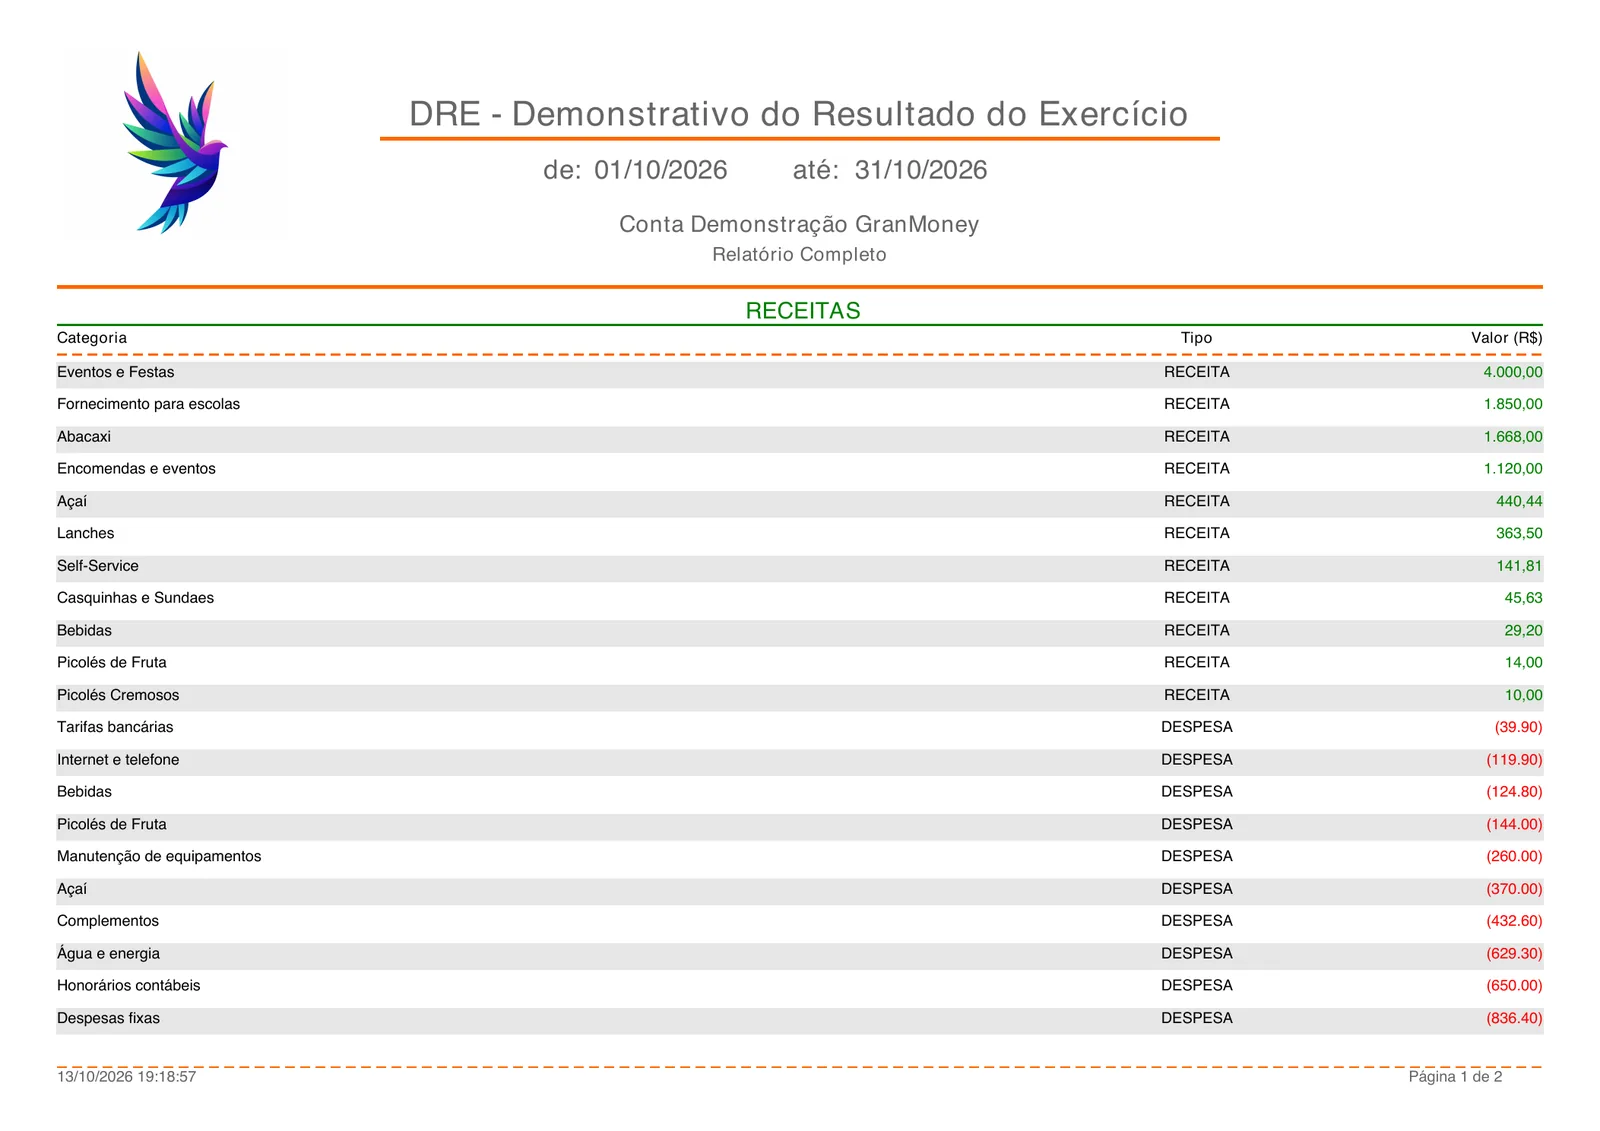Select the Self-Service category

coord(97,566)
